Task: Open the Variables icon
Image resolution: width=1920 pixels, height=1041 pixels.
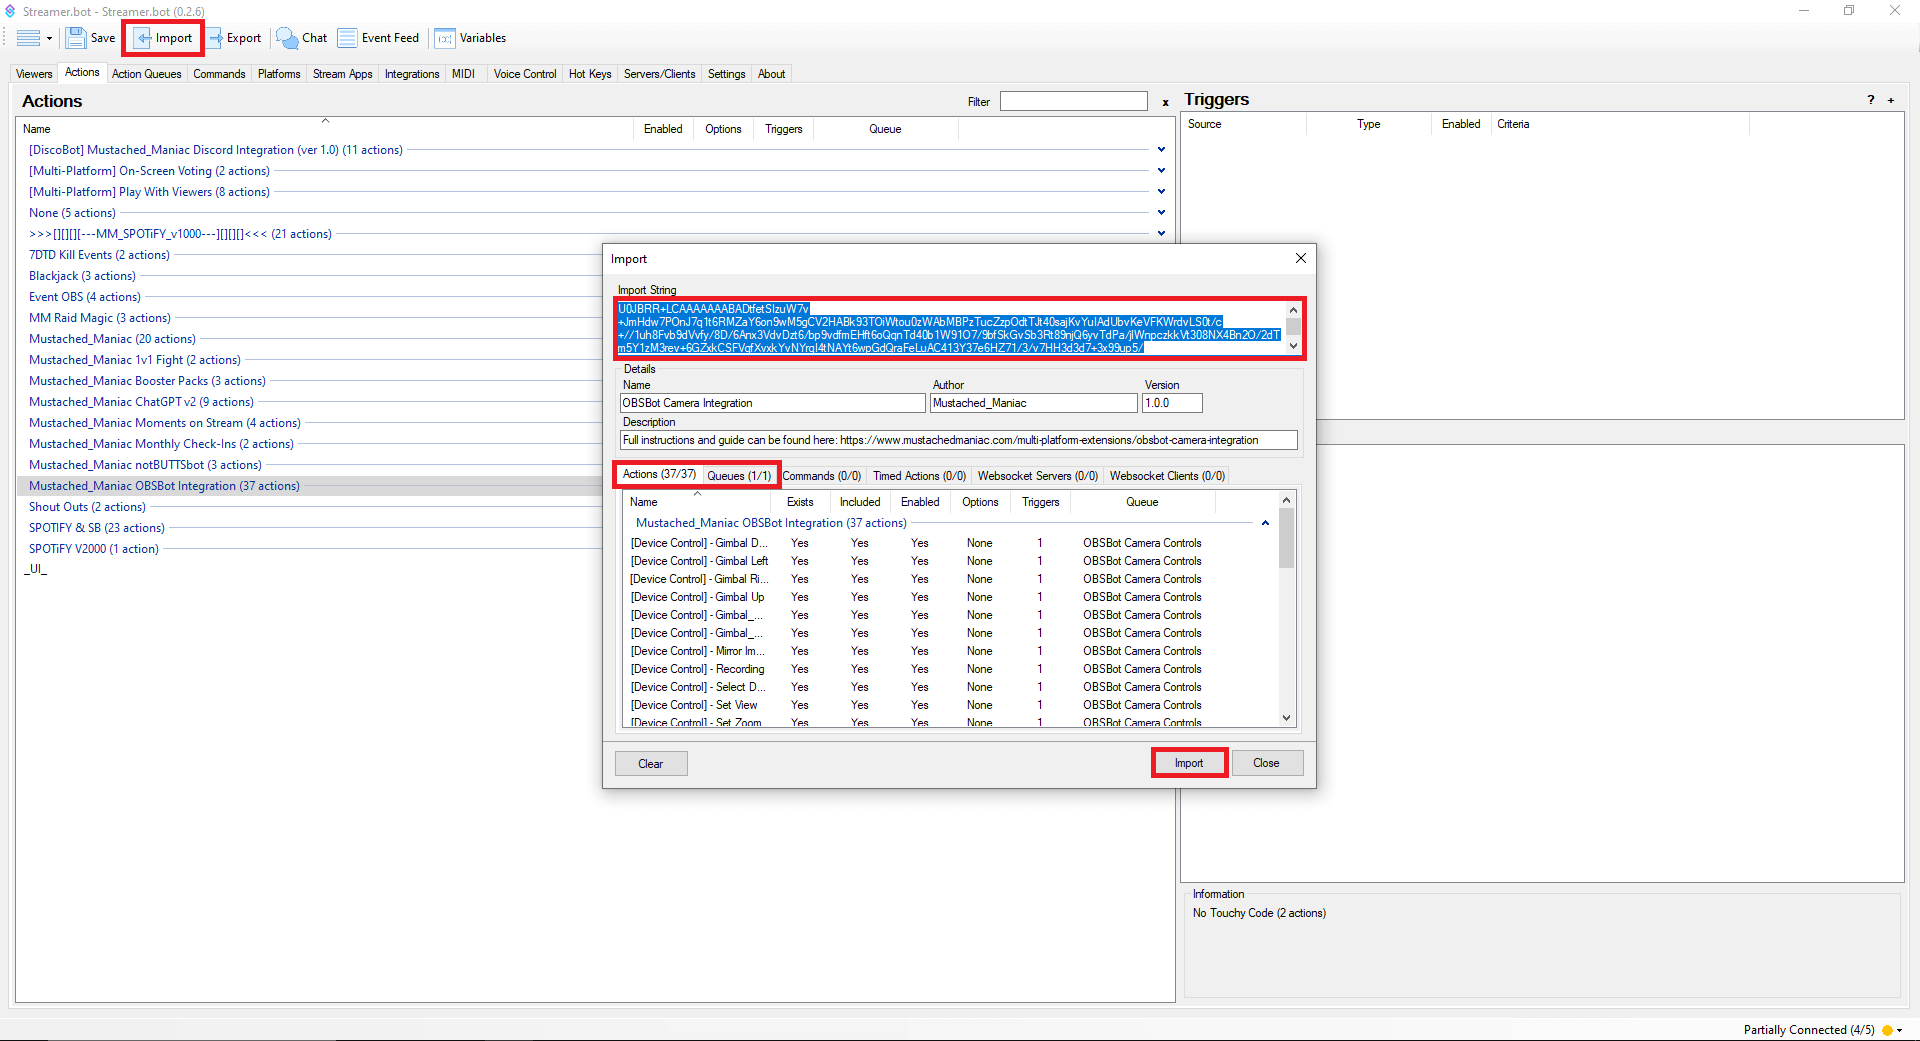Action: click(x=445, y=38)
